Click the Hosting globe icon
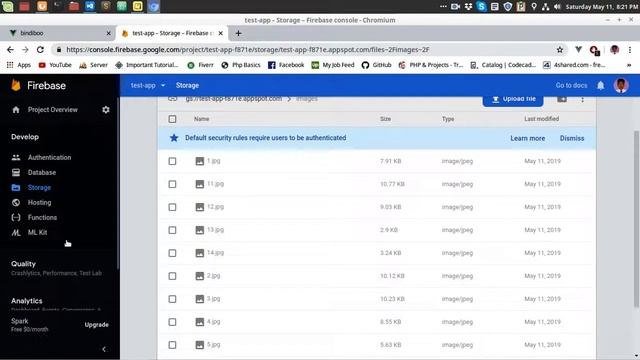This screenshot has height=360, width=640. point(16,202)
